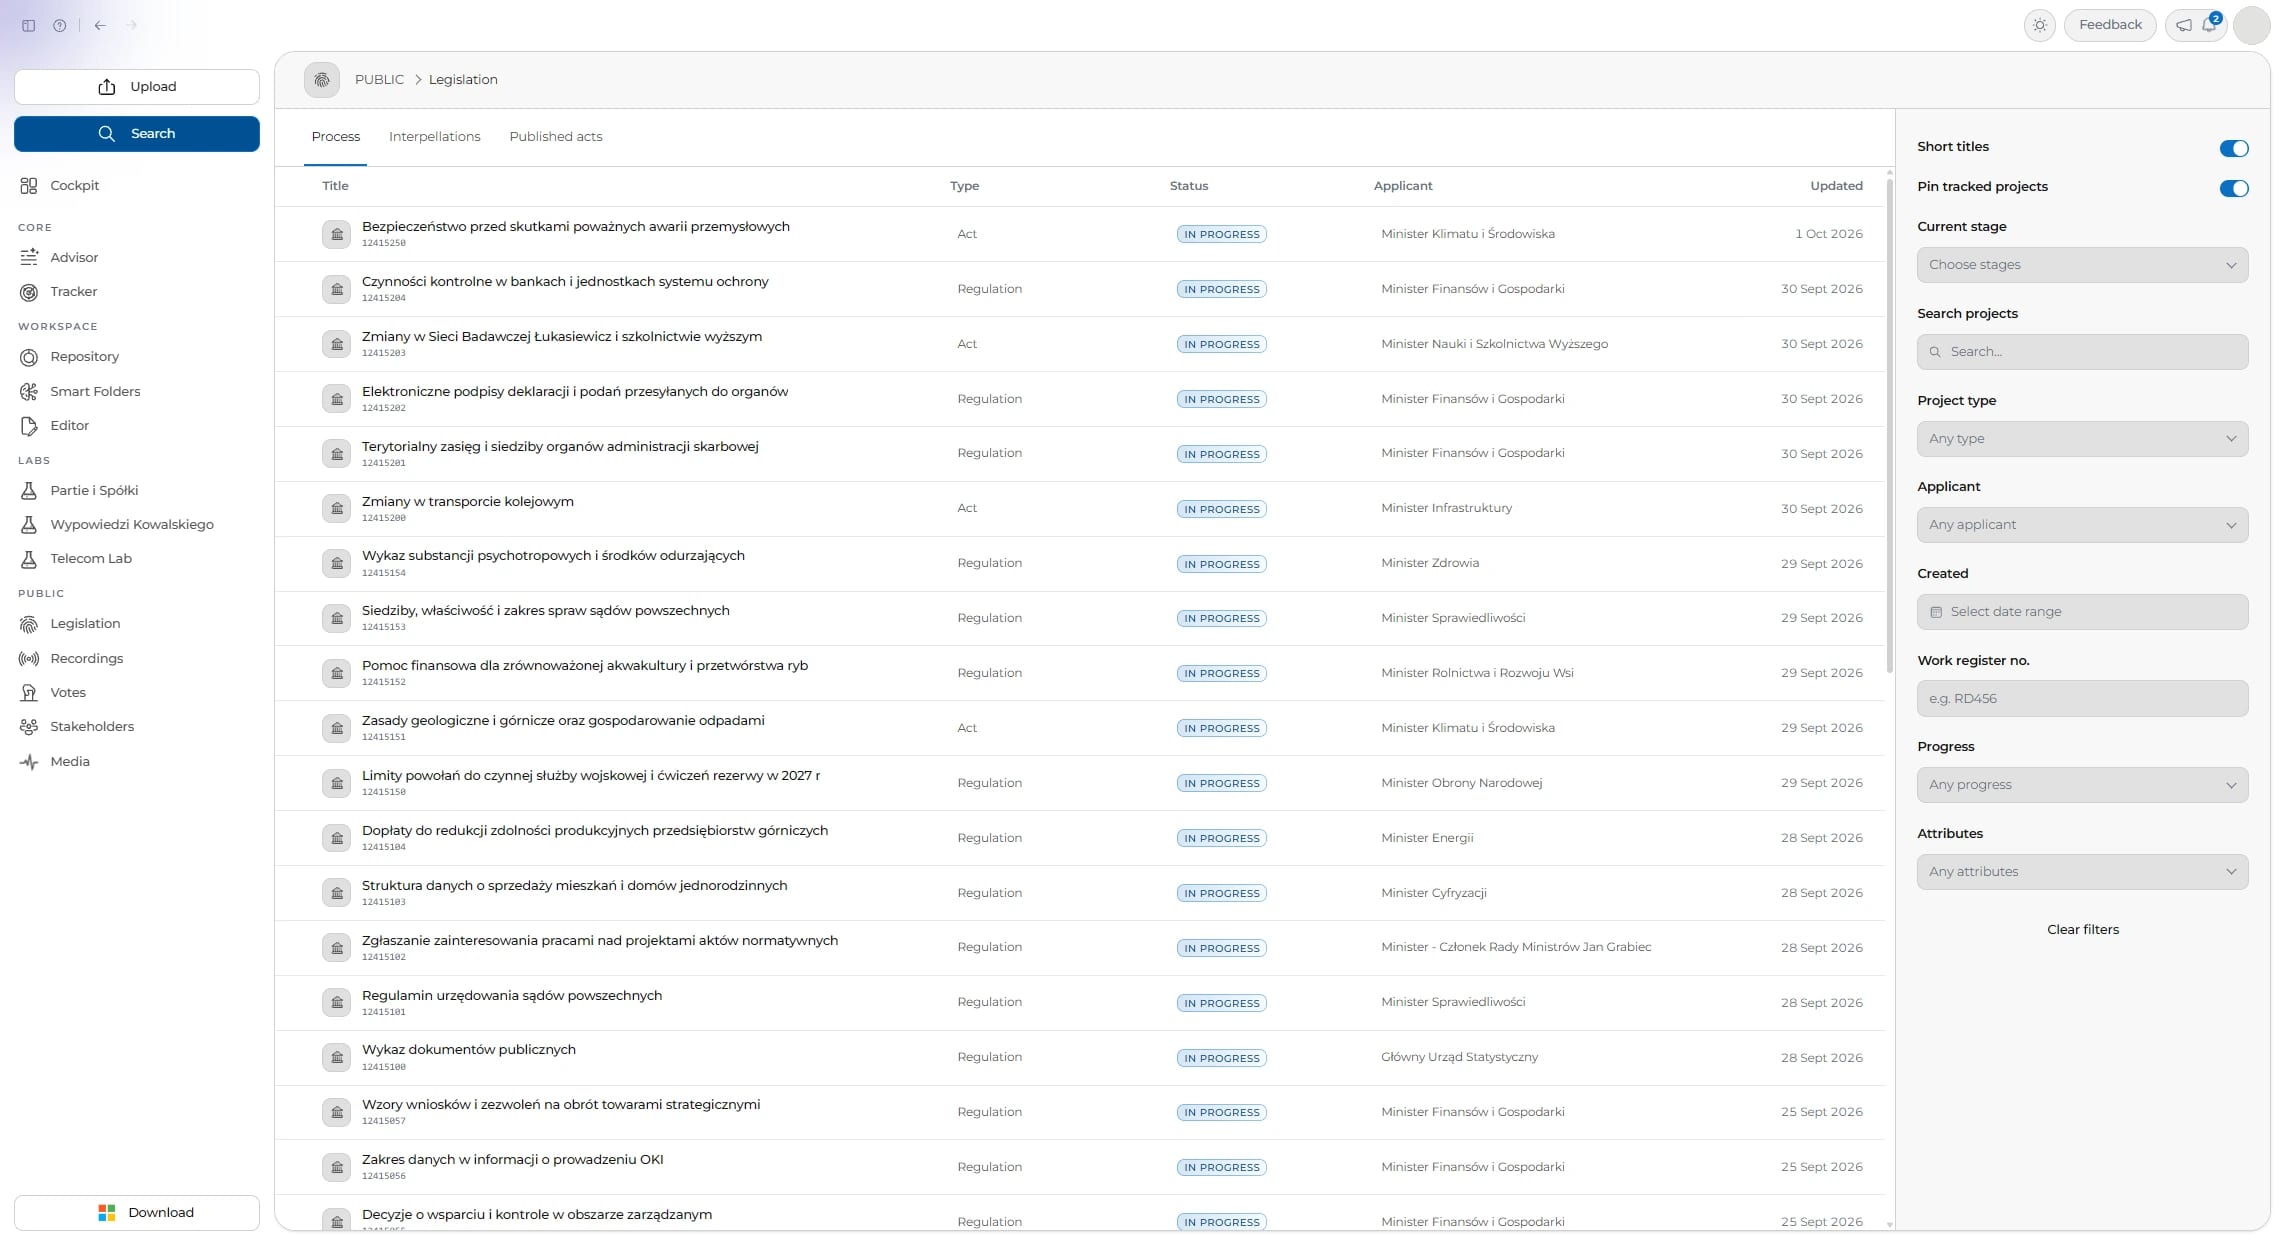Open the Tracker section
Image resolution: width=2293 pixels, height=1253 pixels.
74,292
